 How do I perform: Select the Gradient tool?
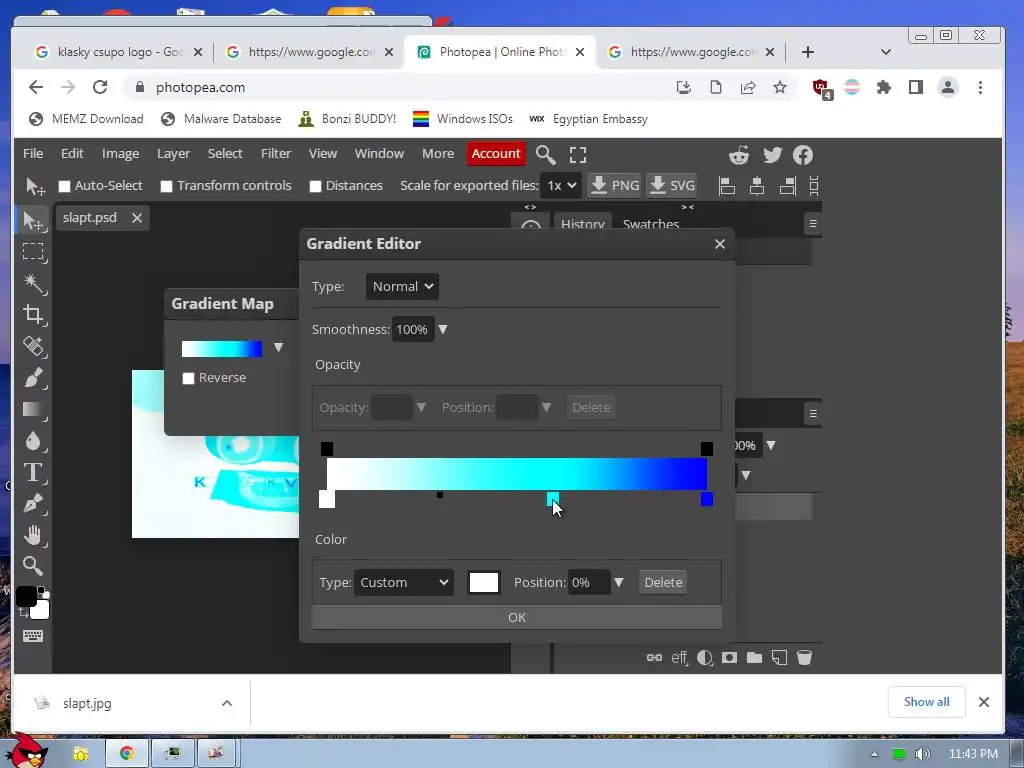click(x=33, y=409)
